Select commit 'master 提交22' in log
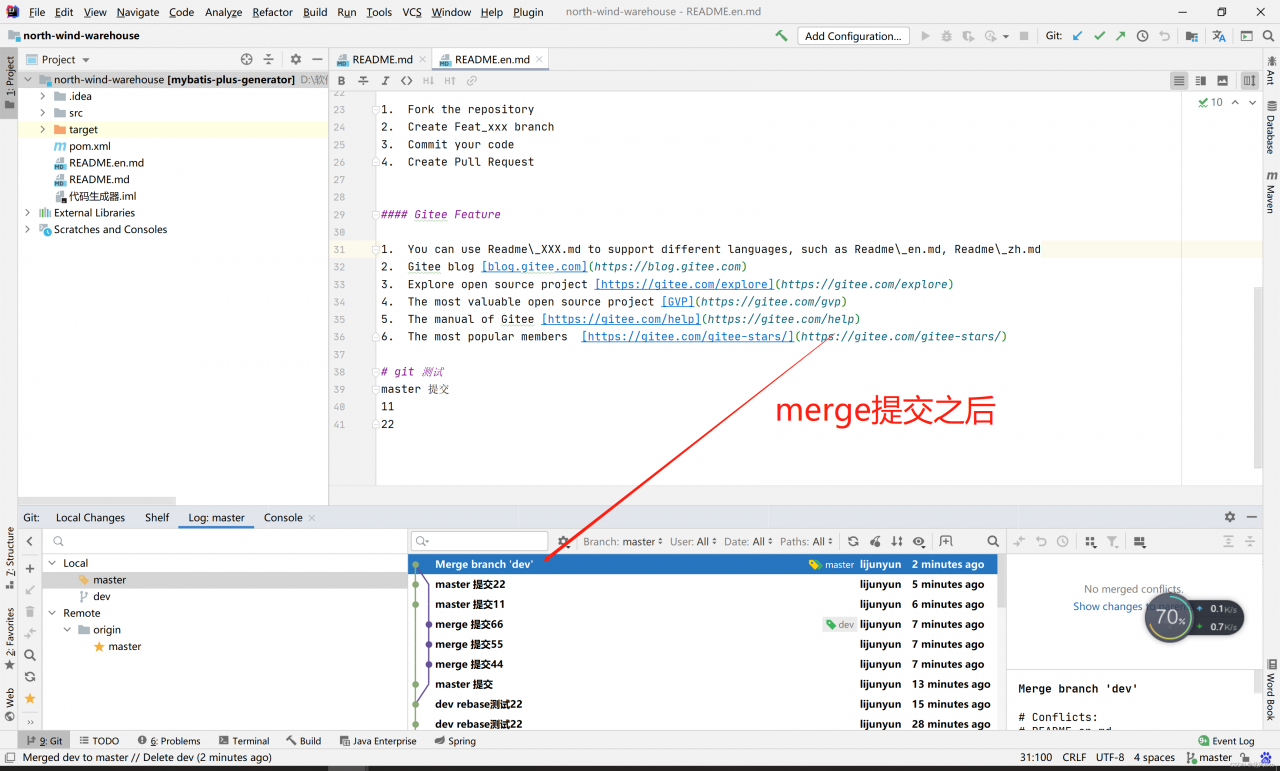This screenshot has width=1280, height=771. coord(703,584)
